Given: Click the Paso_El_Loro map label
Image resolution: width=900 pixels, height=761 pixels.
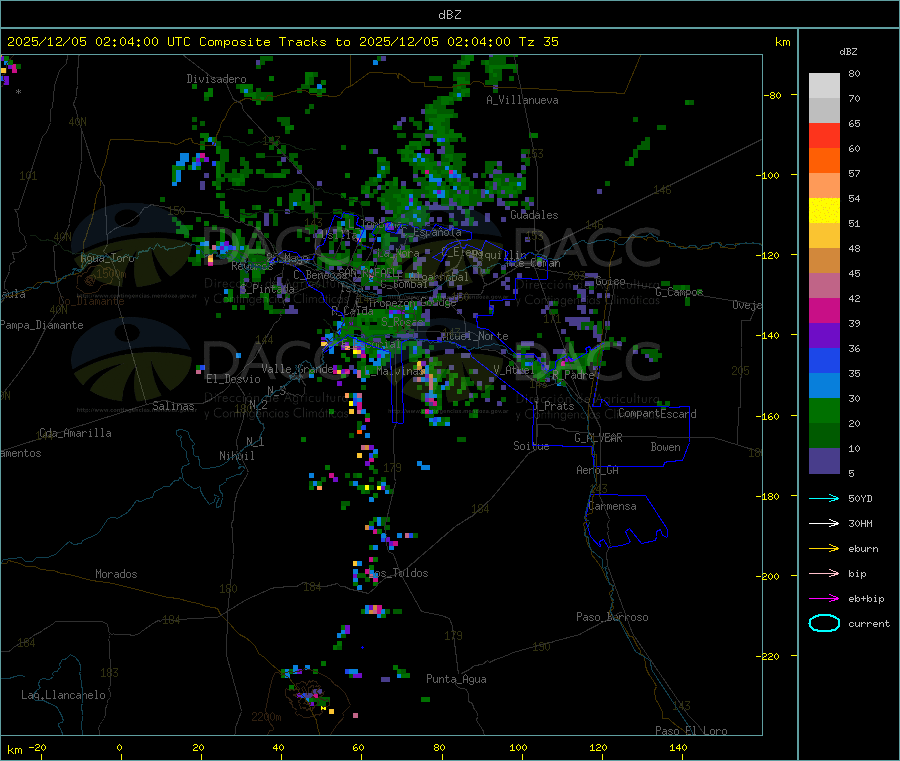Looking at the screenshot, I should click(x=691, y=731).
